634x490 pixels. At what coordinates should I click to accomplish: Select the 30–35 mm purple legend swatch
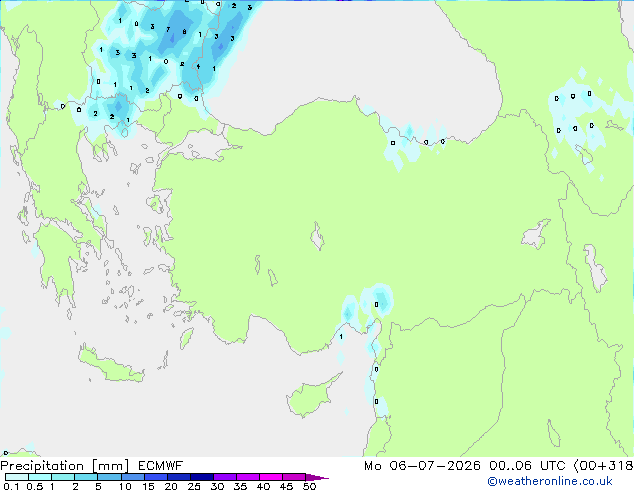point(225,477)
